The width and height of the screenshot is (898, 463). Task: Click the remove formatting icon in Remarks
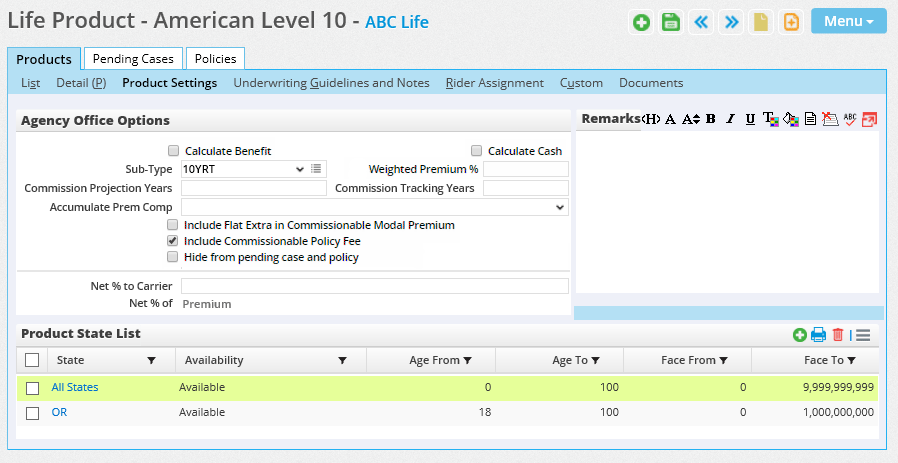[830, 119]
